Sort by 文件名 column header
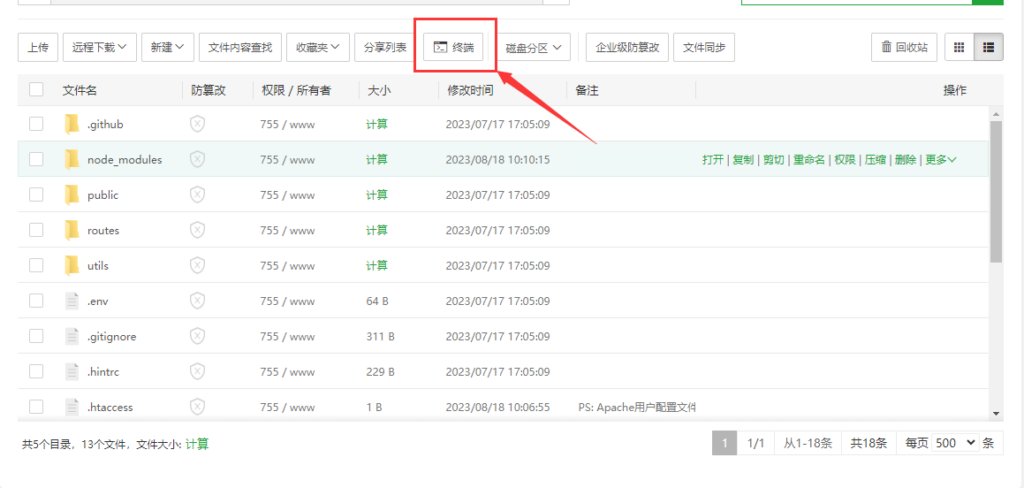 (x=80, y=90)
